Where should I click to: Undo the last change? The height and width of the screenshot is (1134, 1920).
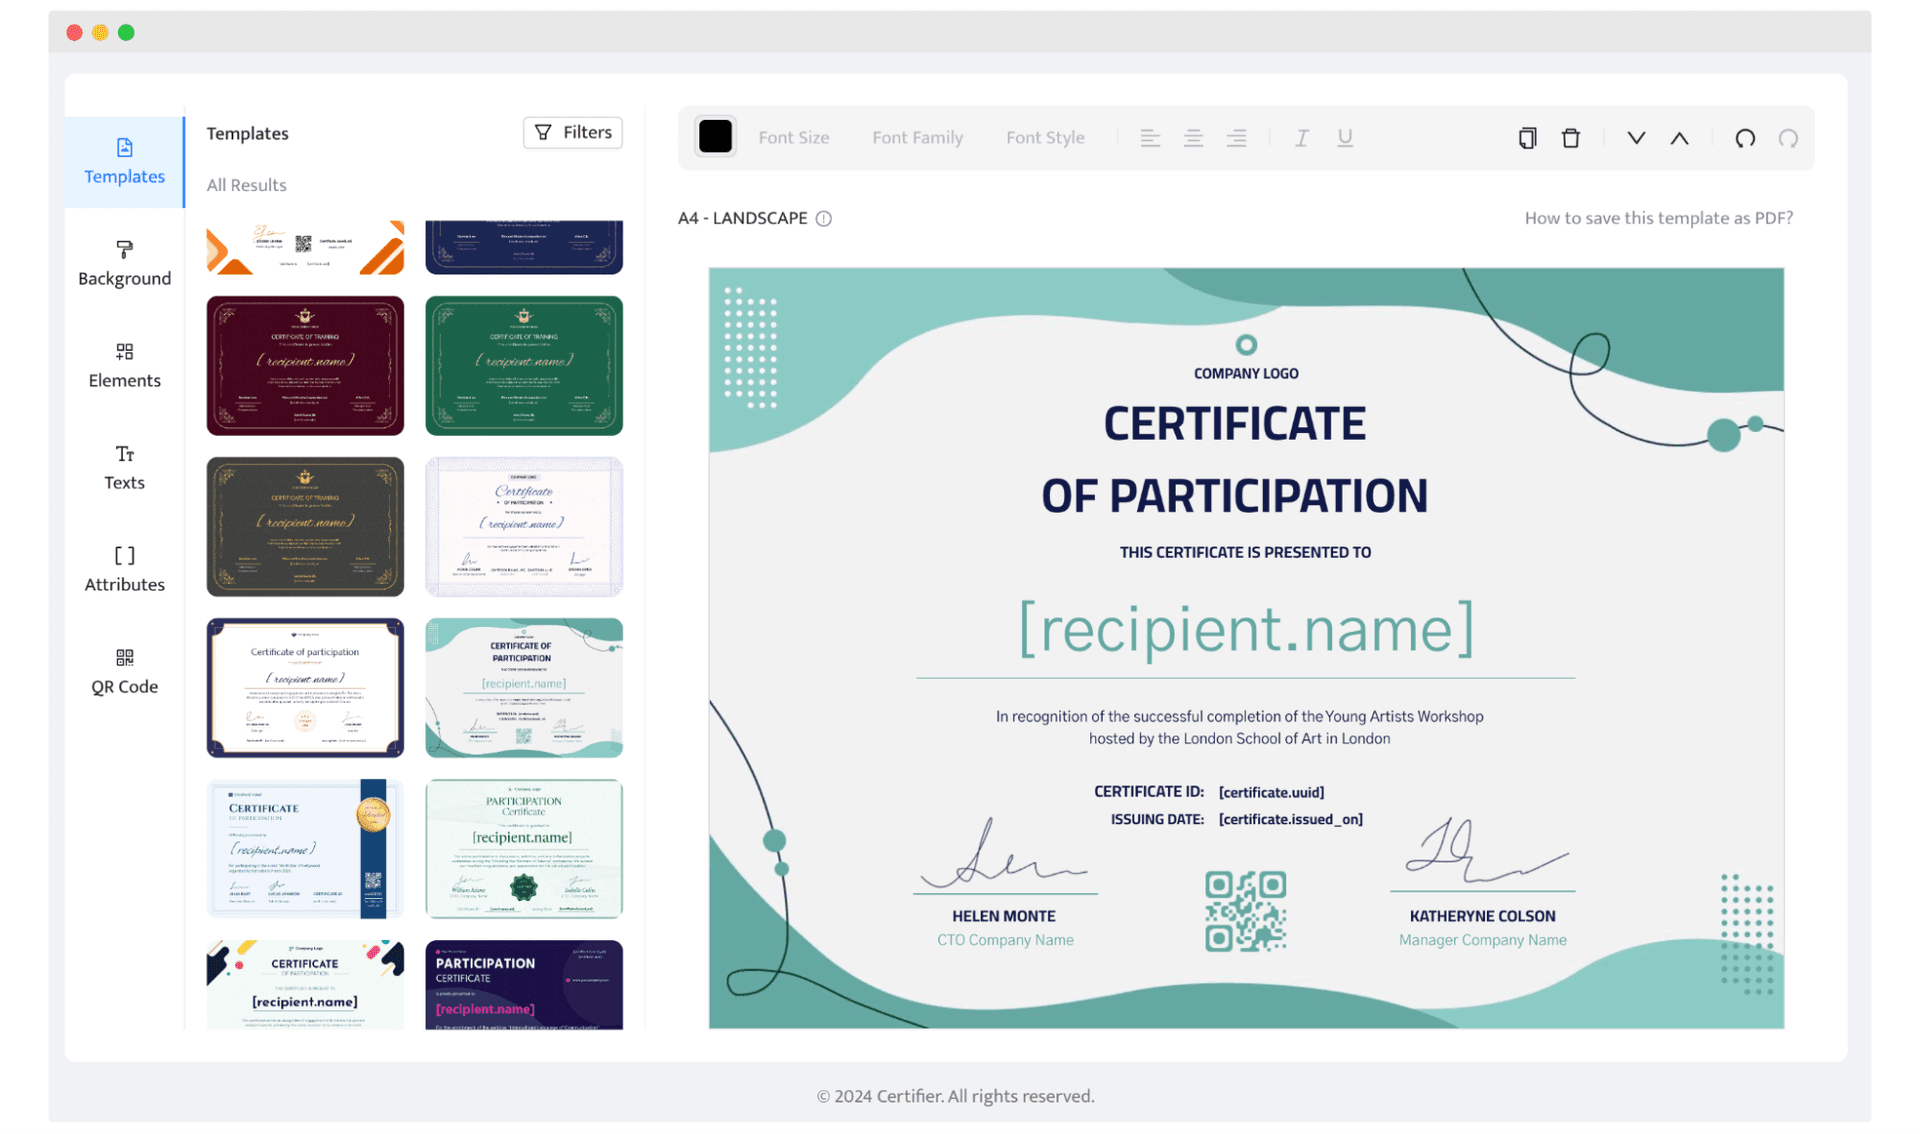pos(1745,137)
